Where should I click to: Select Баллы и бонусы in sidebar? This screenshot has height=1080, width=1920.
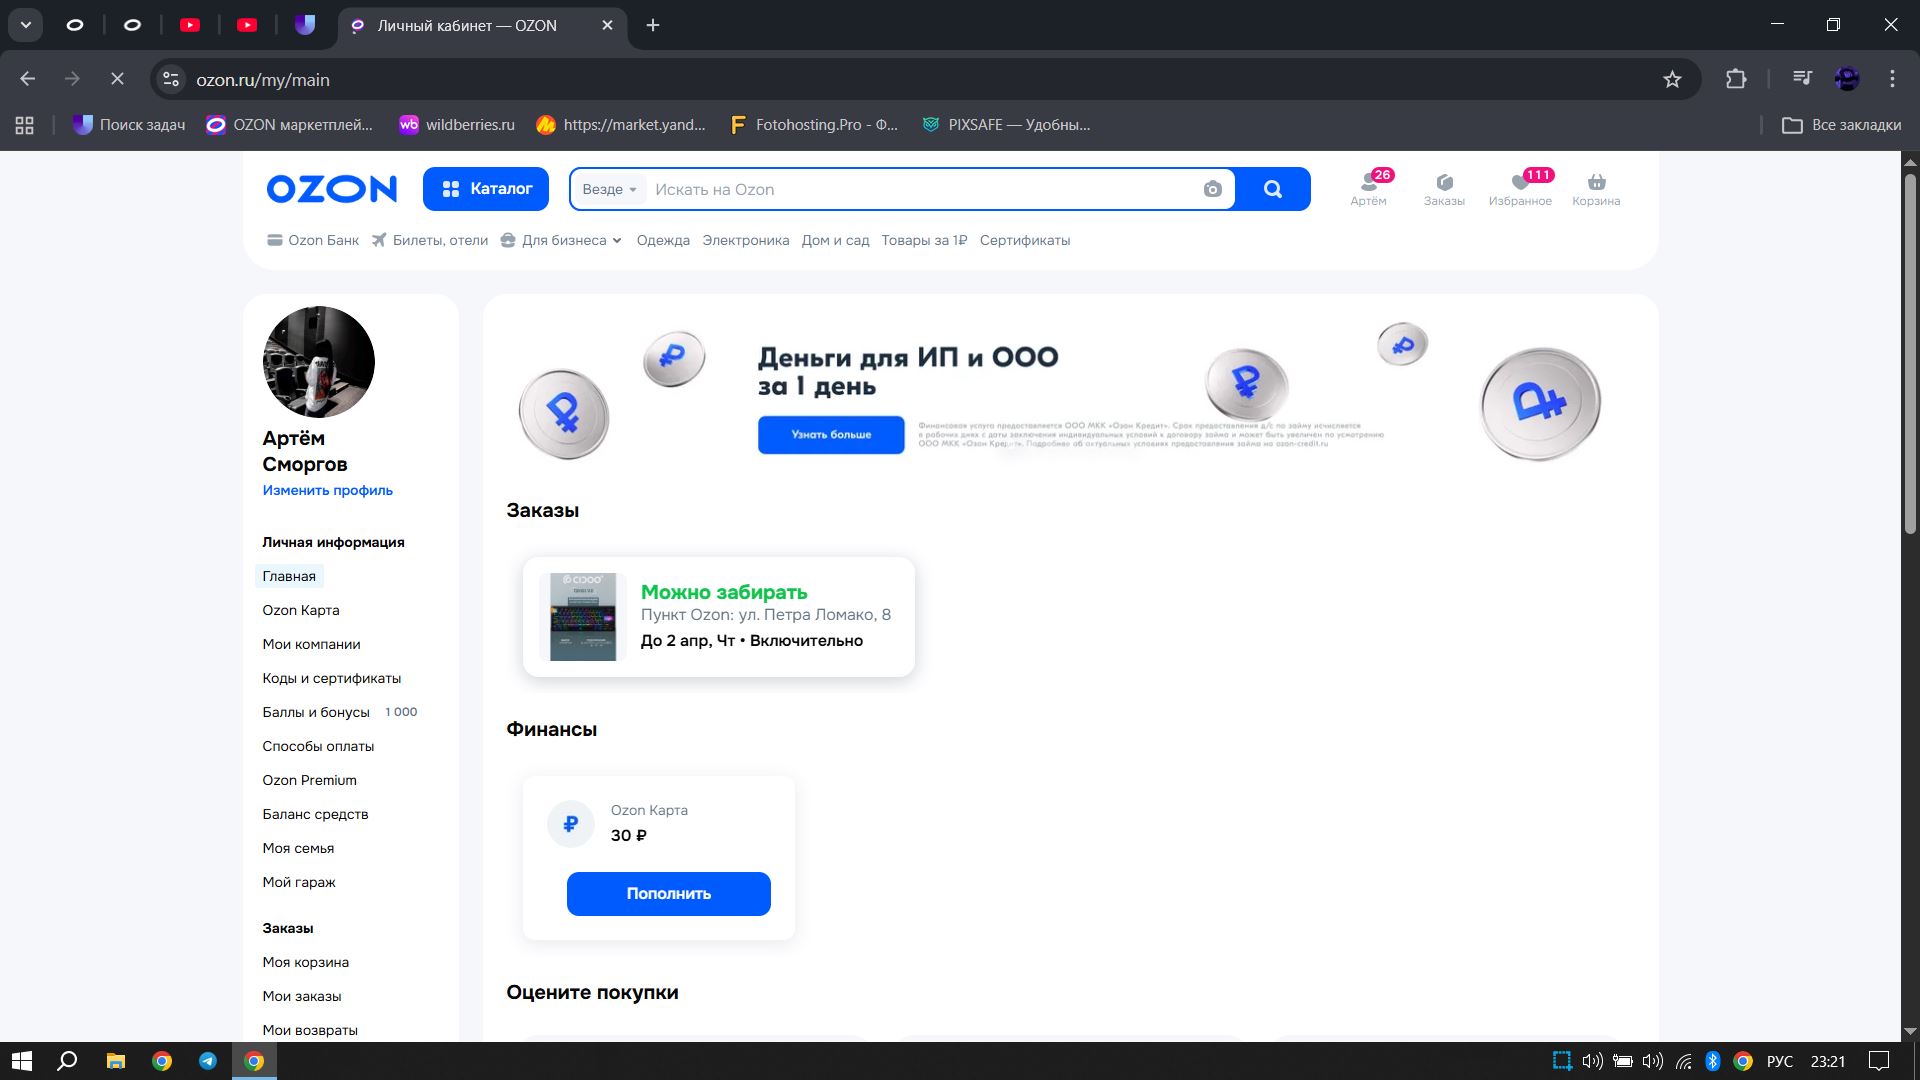tap(316, 712)
